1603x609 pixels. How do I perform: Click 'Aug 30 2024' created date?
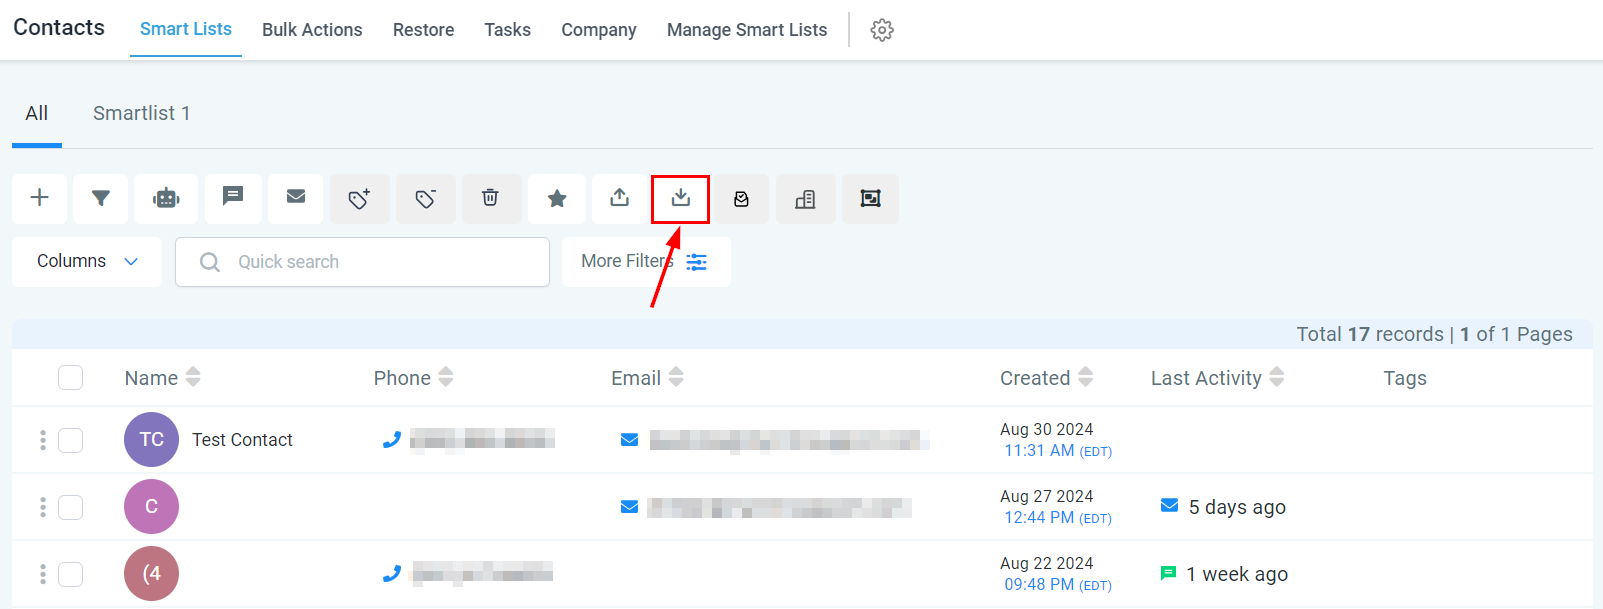(1047, 429)
